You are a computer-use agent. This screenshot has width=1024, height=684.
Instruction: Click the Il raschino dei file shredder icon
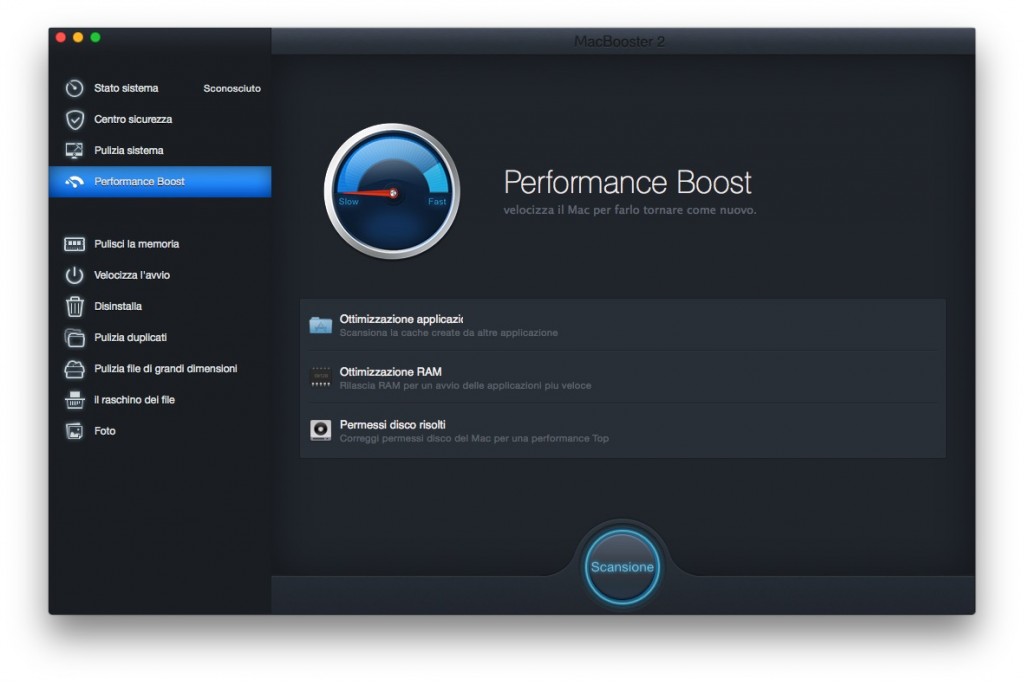pyautogui.click(x=74, y=400)
